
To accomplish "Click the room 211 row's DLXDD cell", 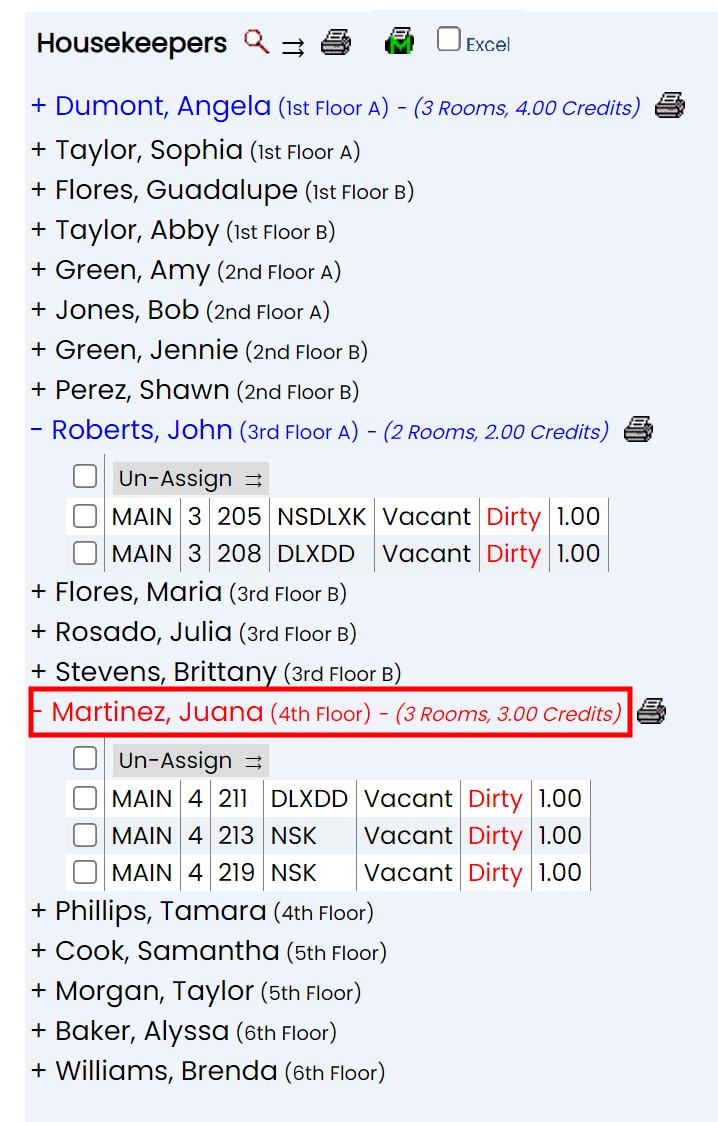I will 309,799.
